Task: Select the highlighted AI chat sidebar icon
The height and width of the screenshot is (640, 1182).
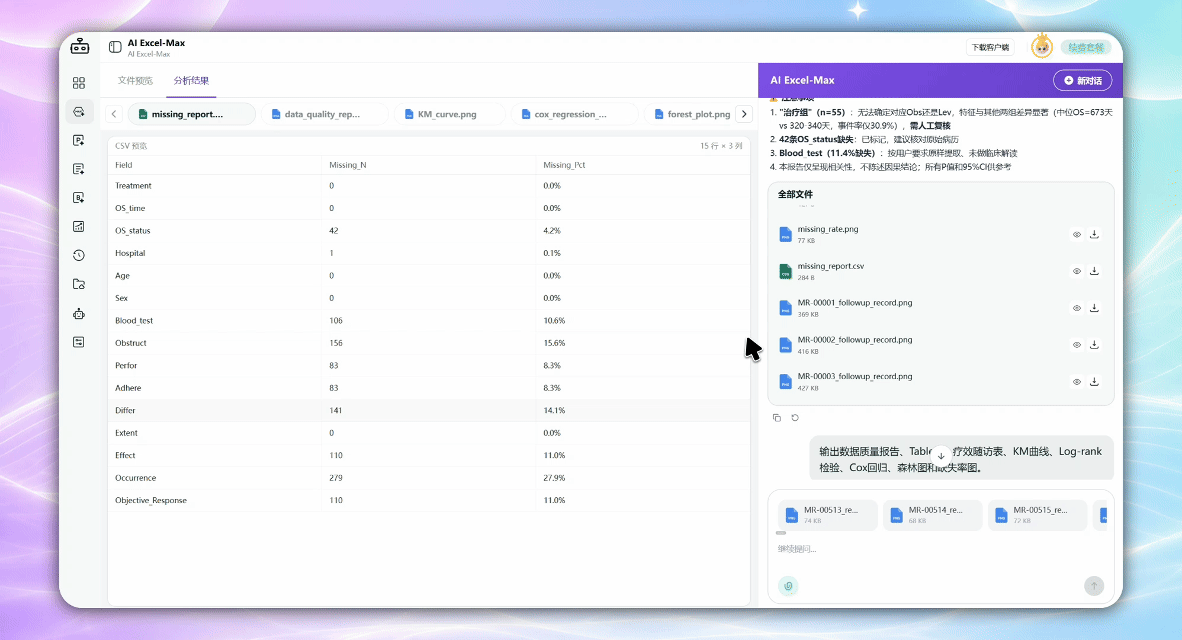Action: [x=79, y=112]
